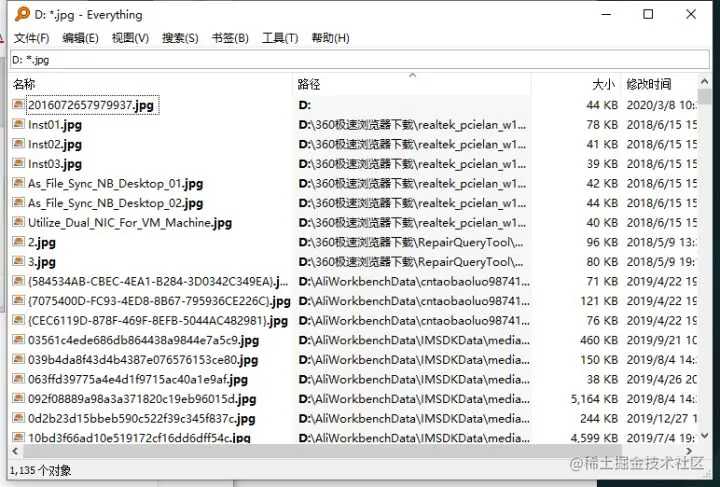
Task: Select file As_File_Sync_NB_Desktop_02.jpg
Action: tap(115, 203)
